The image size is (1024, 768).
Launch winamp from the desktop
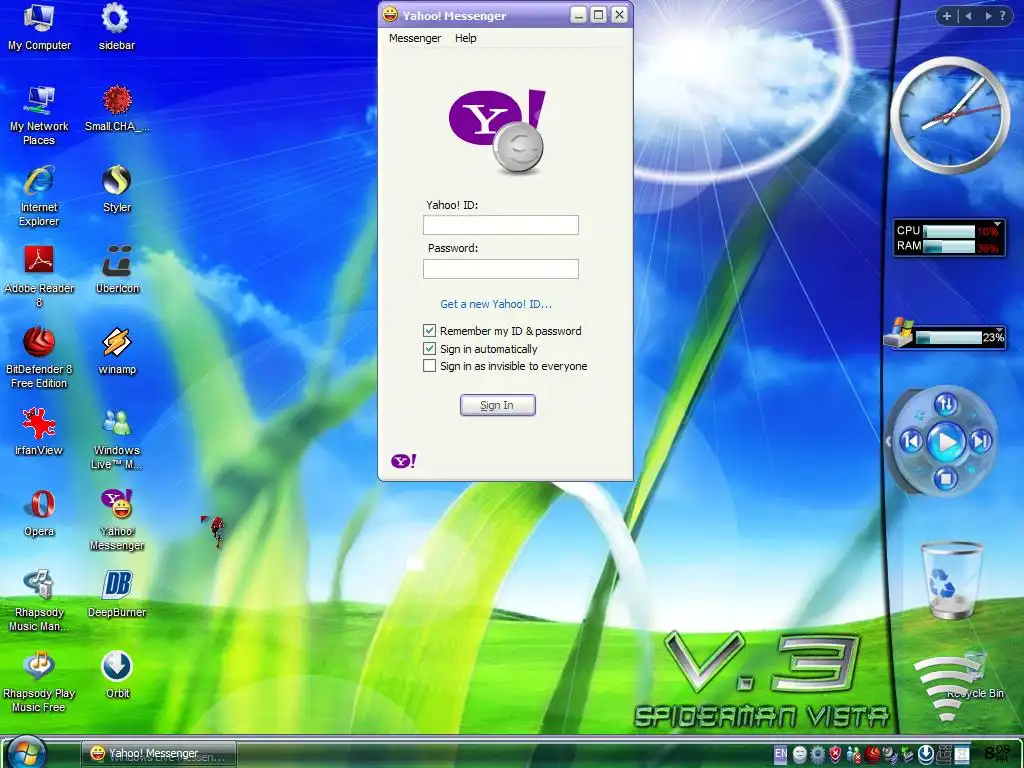117,351
